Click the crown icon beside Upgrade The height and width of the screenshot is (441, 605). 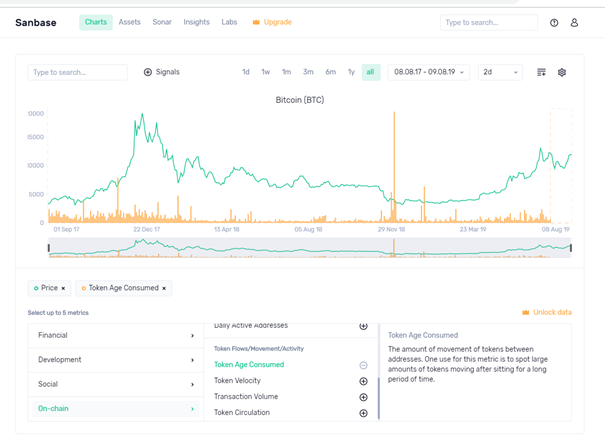pos(256,22)
